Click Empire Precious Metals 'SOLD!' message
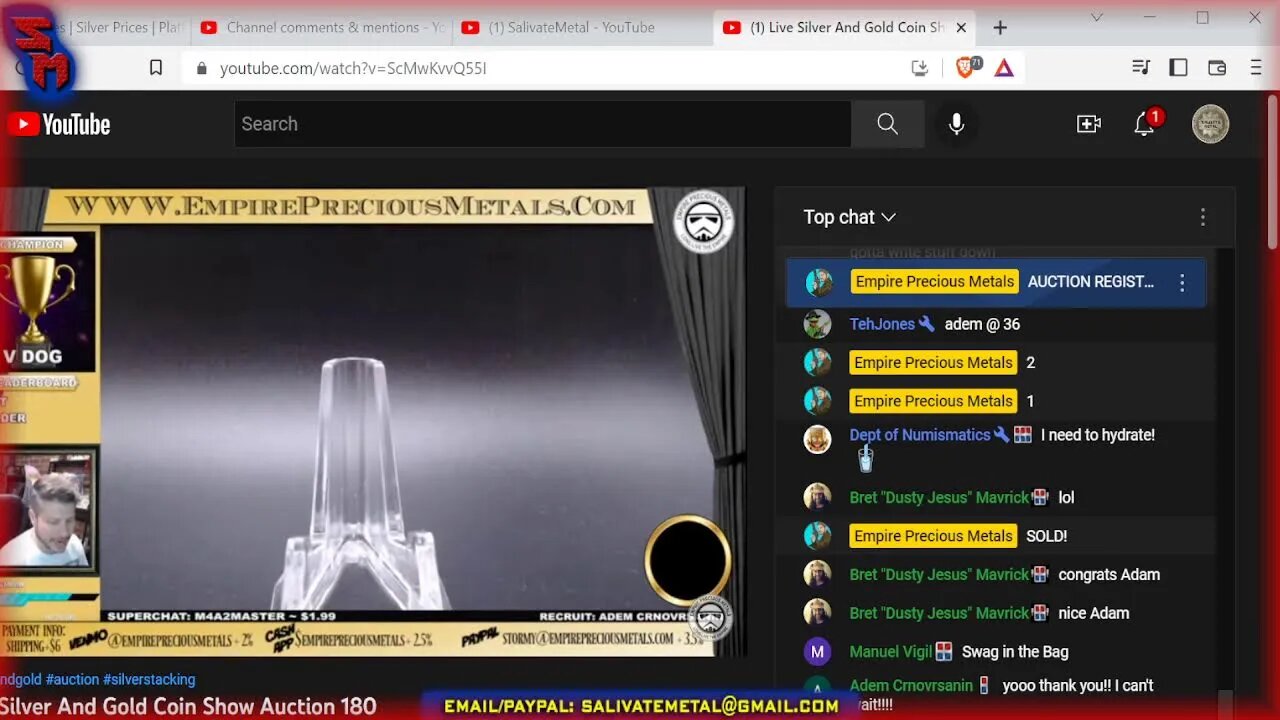The width and height of the screenshot is (1280, 720). pos(1046,536)
